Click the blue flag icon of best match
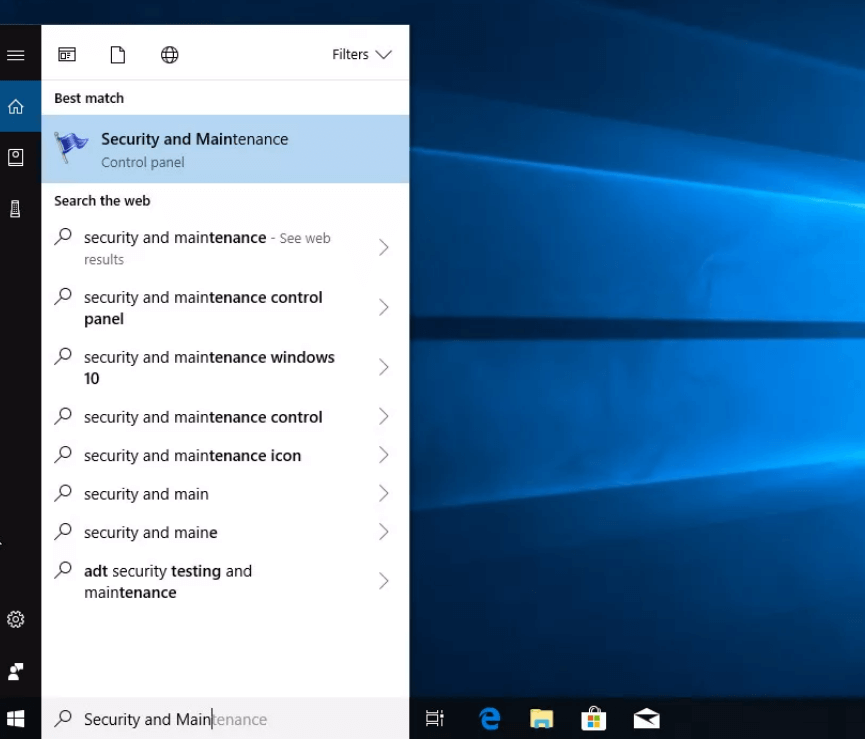Image resolution: width=865 pixels, height=740 pixels. (x=71, y=147)
